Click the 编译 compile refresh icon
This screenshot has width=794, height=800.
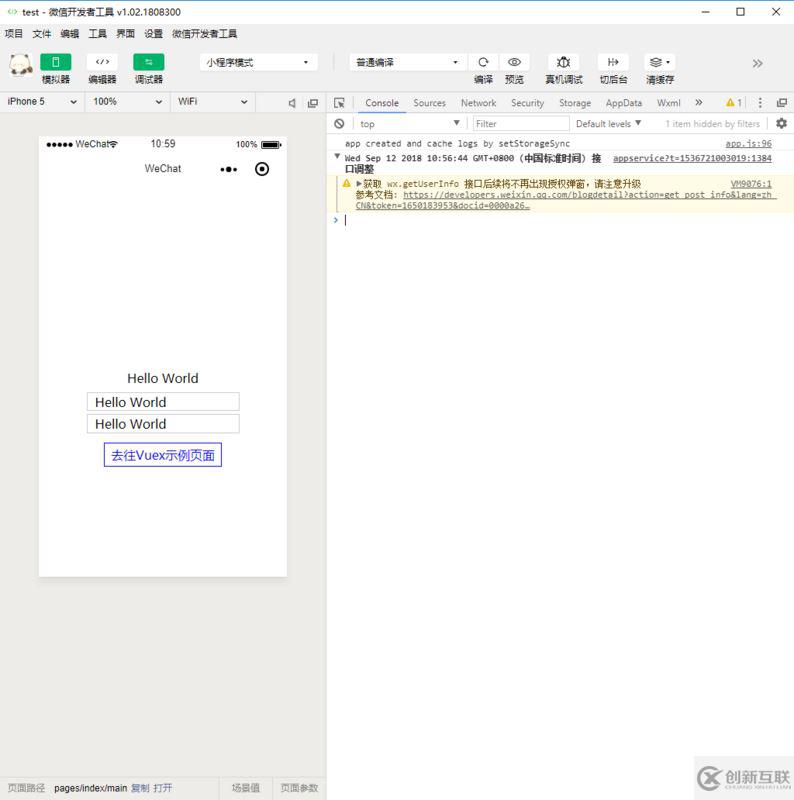pyautogui.click(x=483, y=62)
